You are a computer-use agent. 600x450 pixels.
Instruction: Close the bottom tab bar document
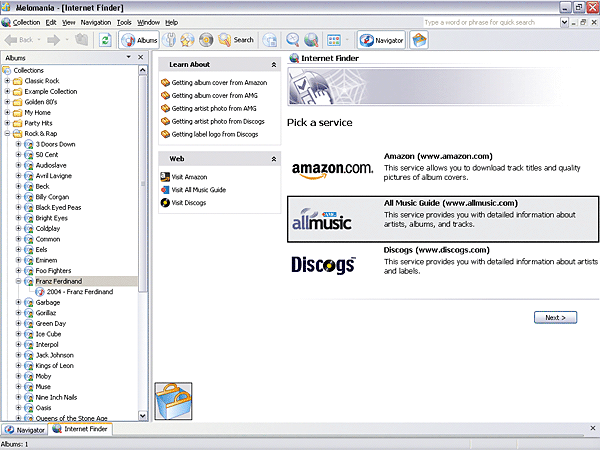pyautogui.click(x=592, y=428)
